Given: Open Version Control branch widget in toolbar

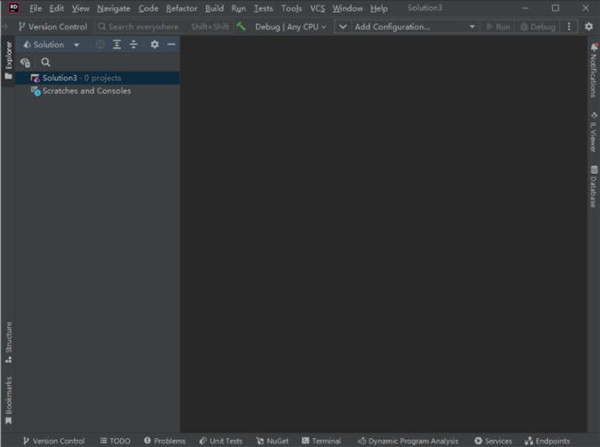Looking at the screenshot, I should [x=53, y=27].
